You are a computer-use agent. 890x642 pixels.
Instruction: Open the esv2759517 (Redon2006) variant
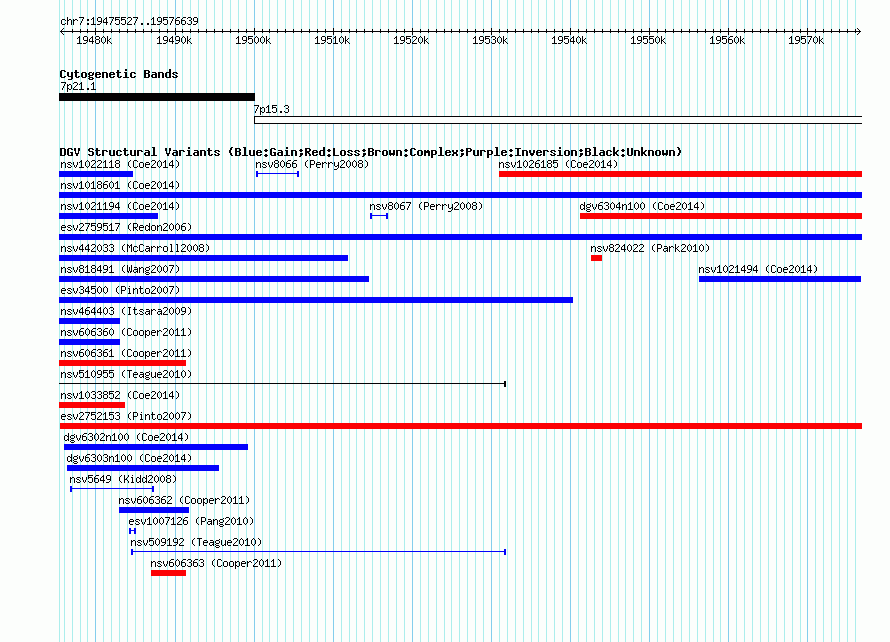coord(460,237)
